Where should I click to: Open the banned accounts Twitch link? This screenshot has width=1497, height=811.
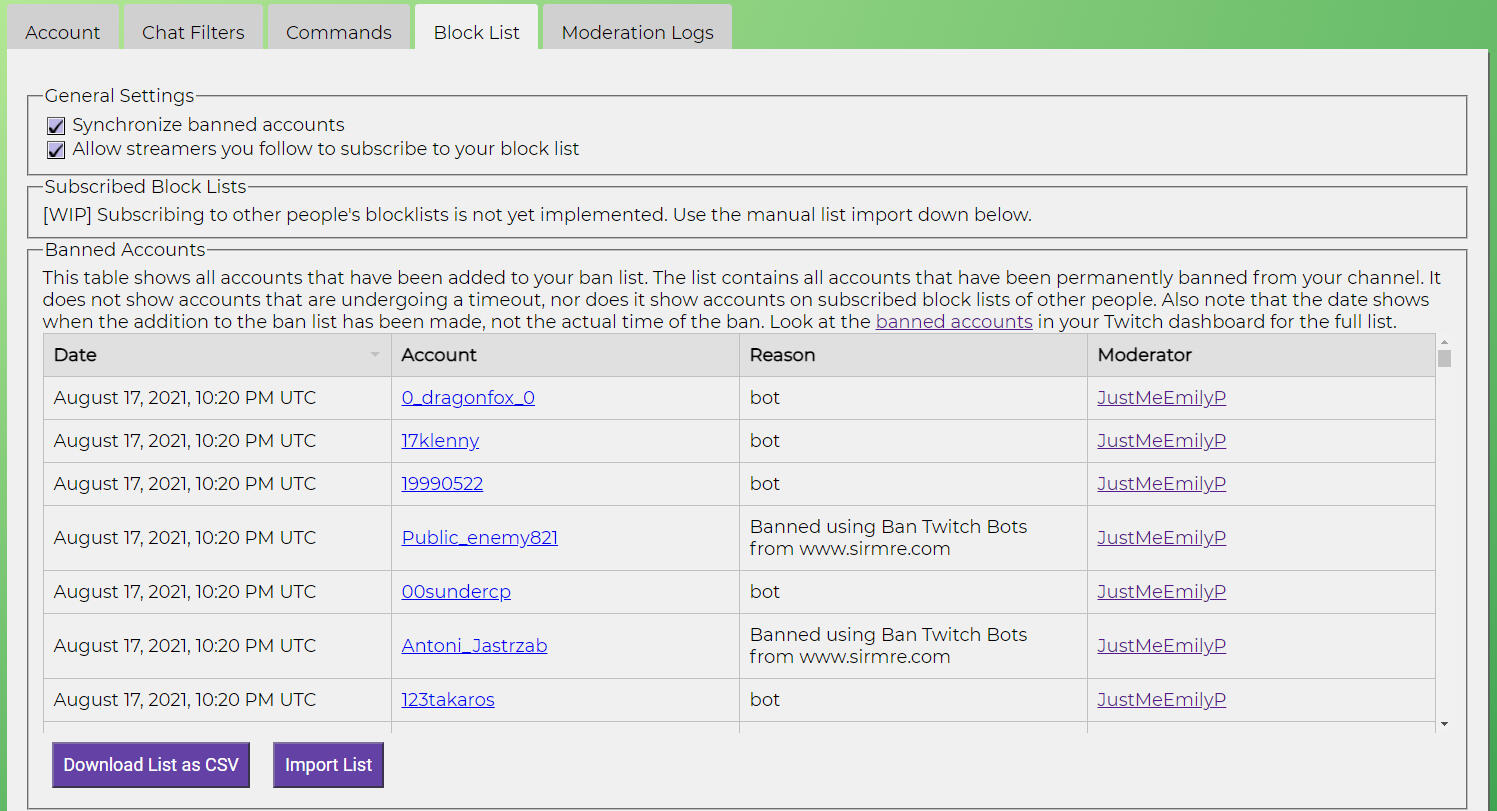(x=953, y=322)
